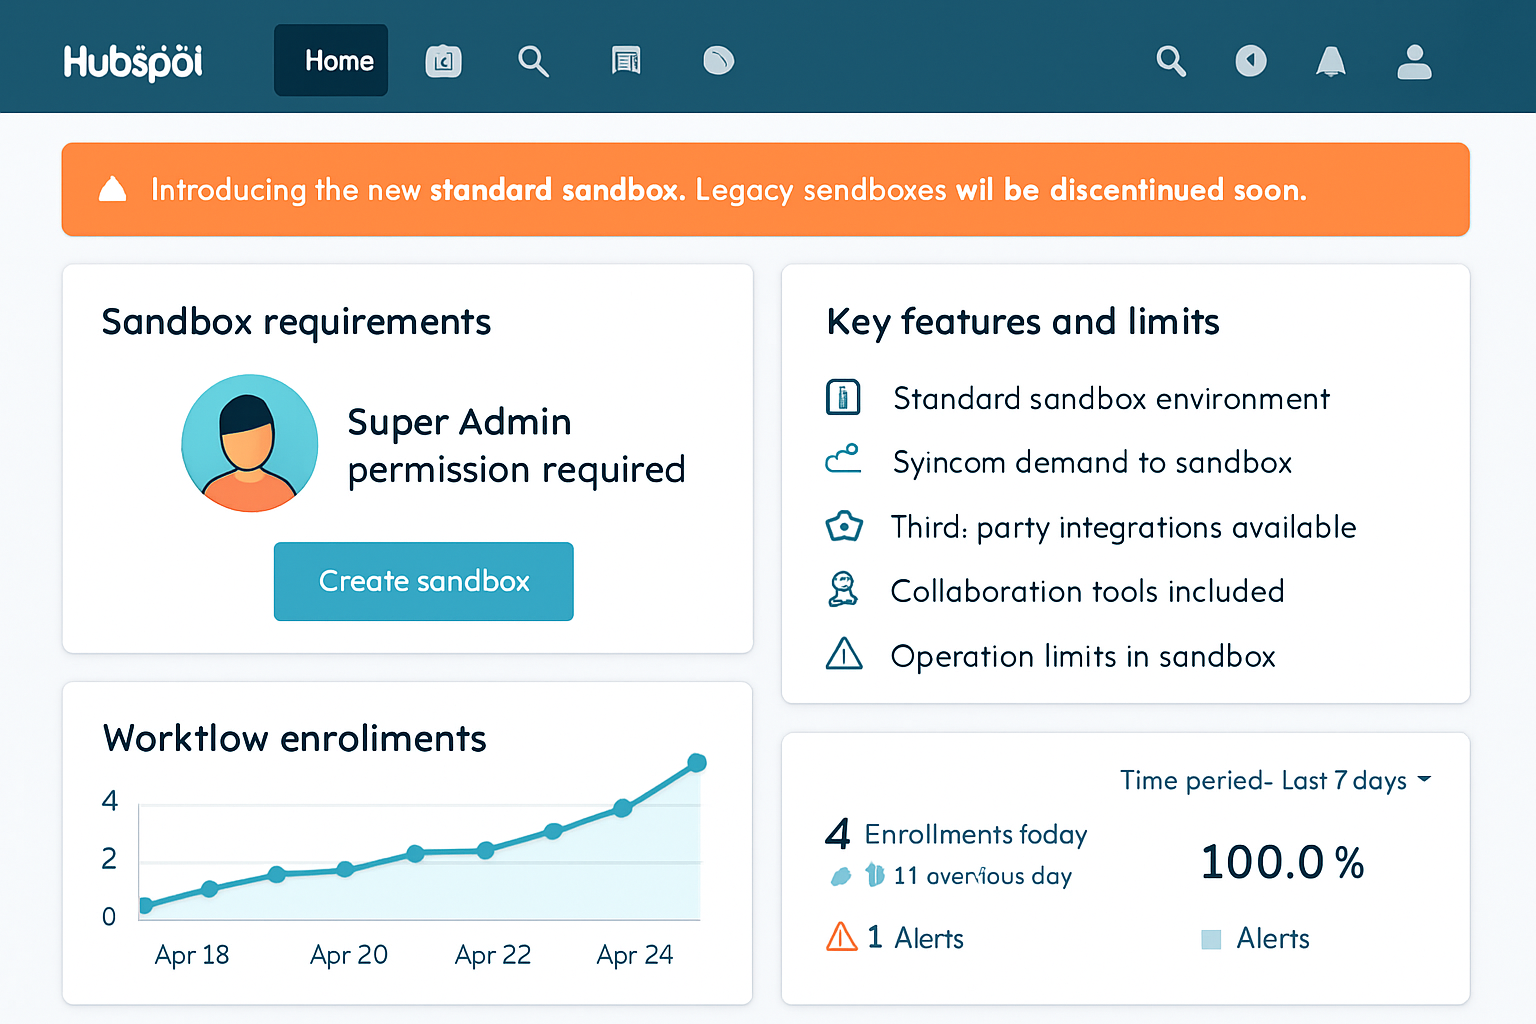Click 'Standard sandbox environment' text

tap(1111, 399)
